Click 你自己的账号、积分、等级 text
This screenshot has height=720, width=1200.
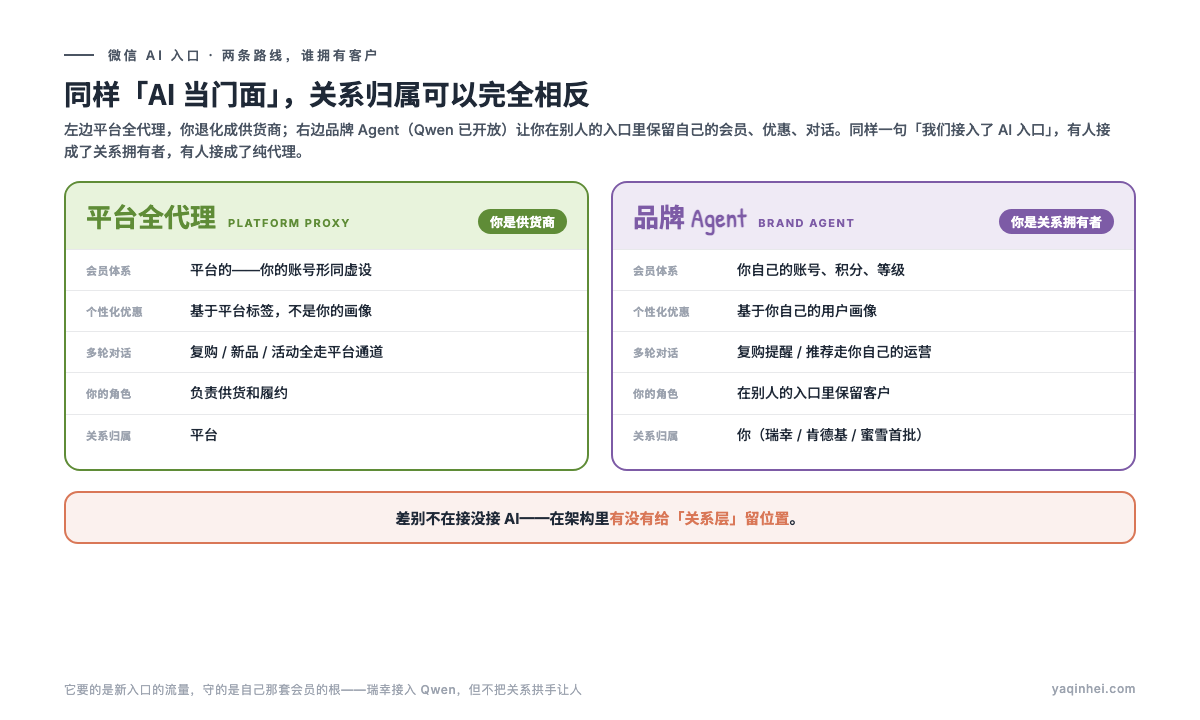[821, 270]
